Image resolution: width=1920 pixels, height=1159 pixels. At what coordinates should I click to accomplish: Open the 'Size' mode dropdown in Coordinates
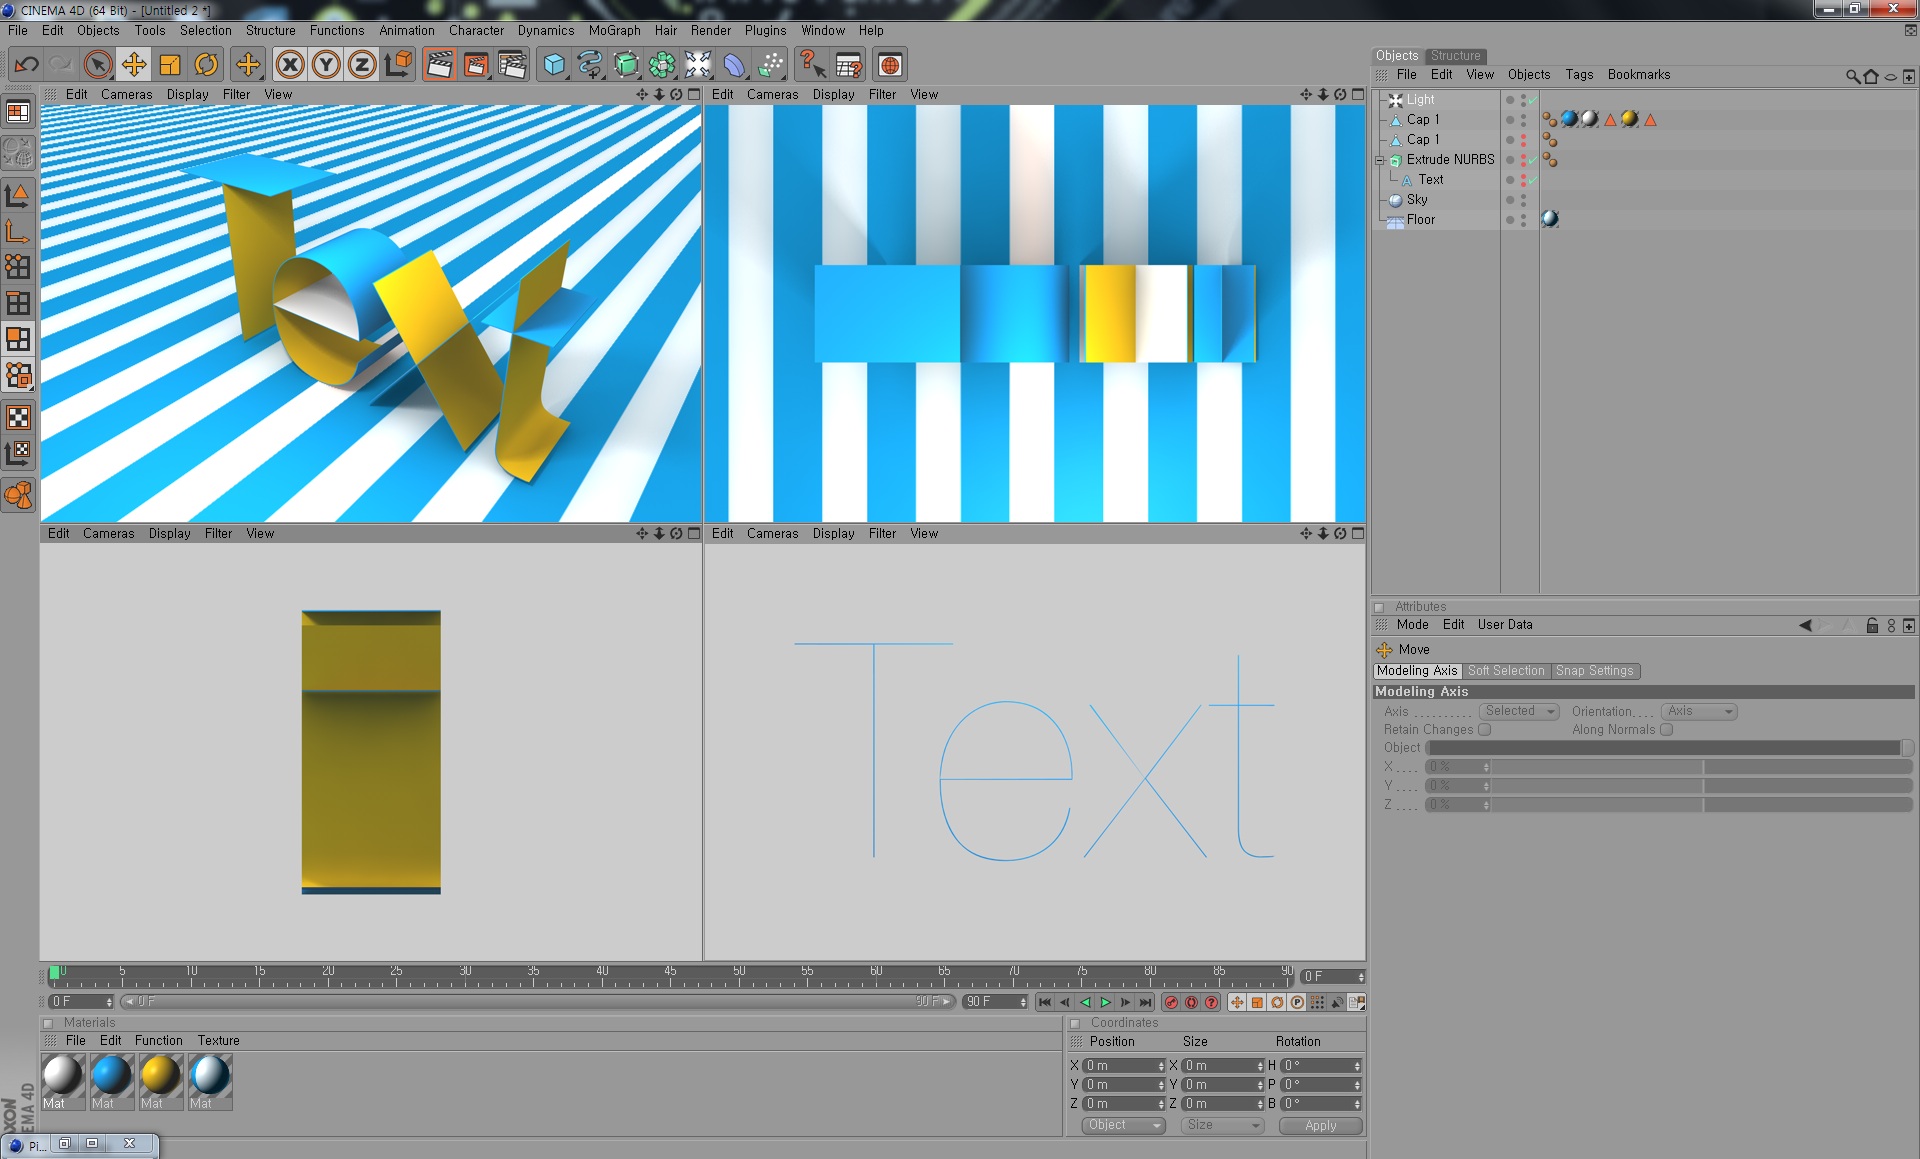[1222, 1125]
